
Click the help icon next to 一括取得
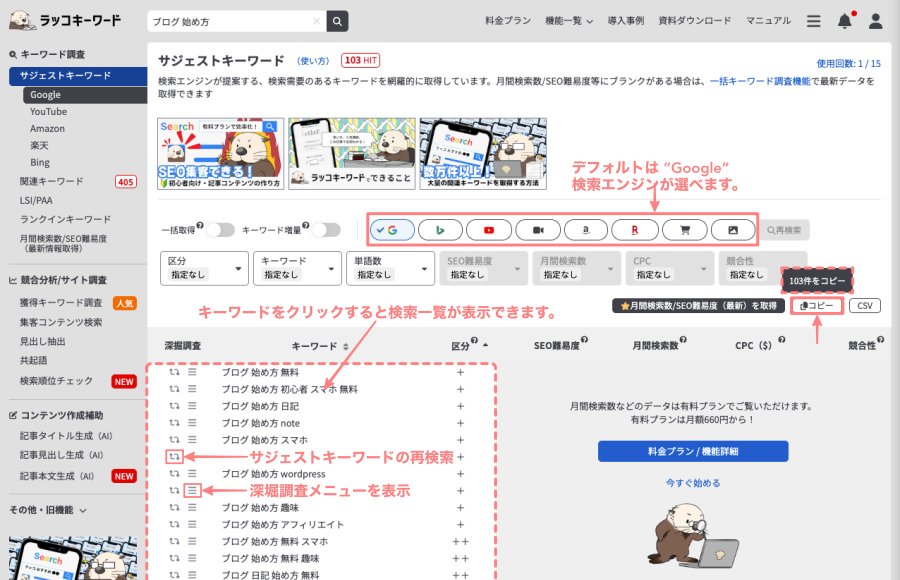coord(200,225)
